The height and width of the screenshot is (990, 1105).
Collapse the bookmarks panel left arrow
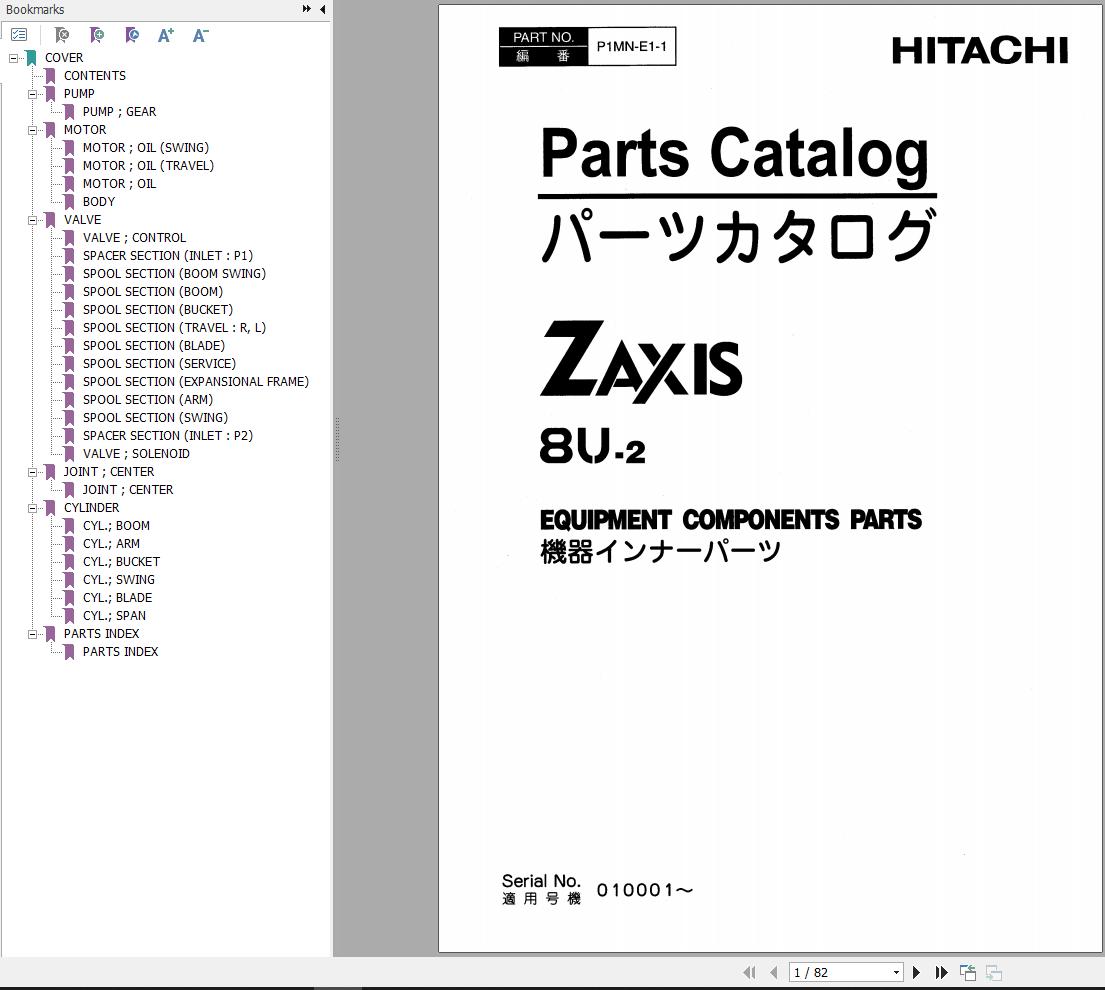322,9
